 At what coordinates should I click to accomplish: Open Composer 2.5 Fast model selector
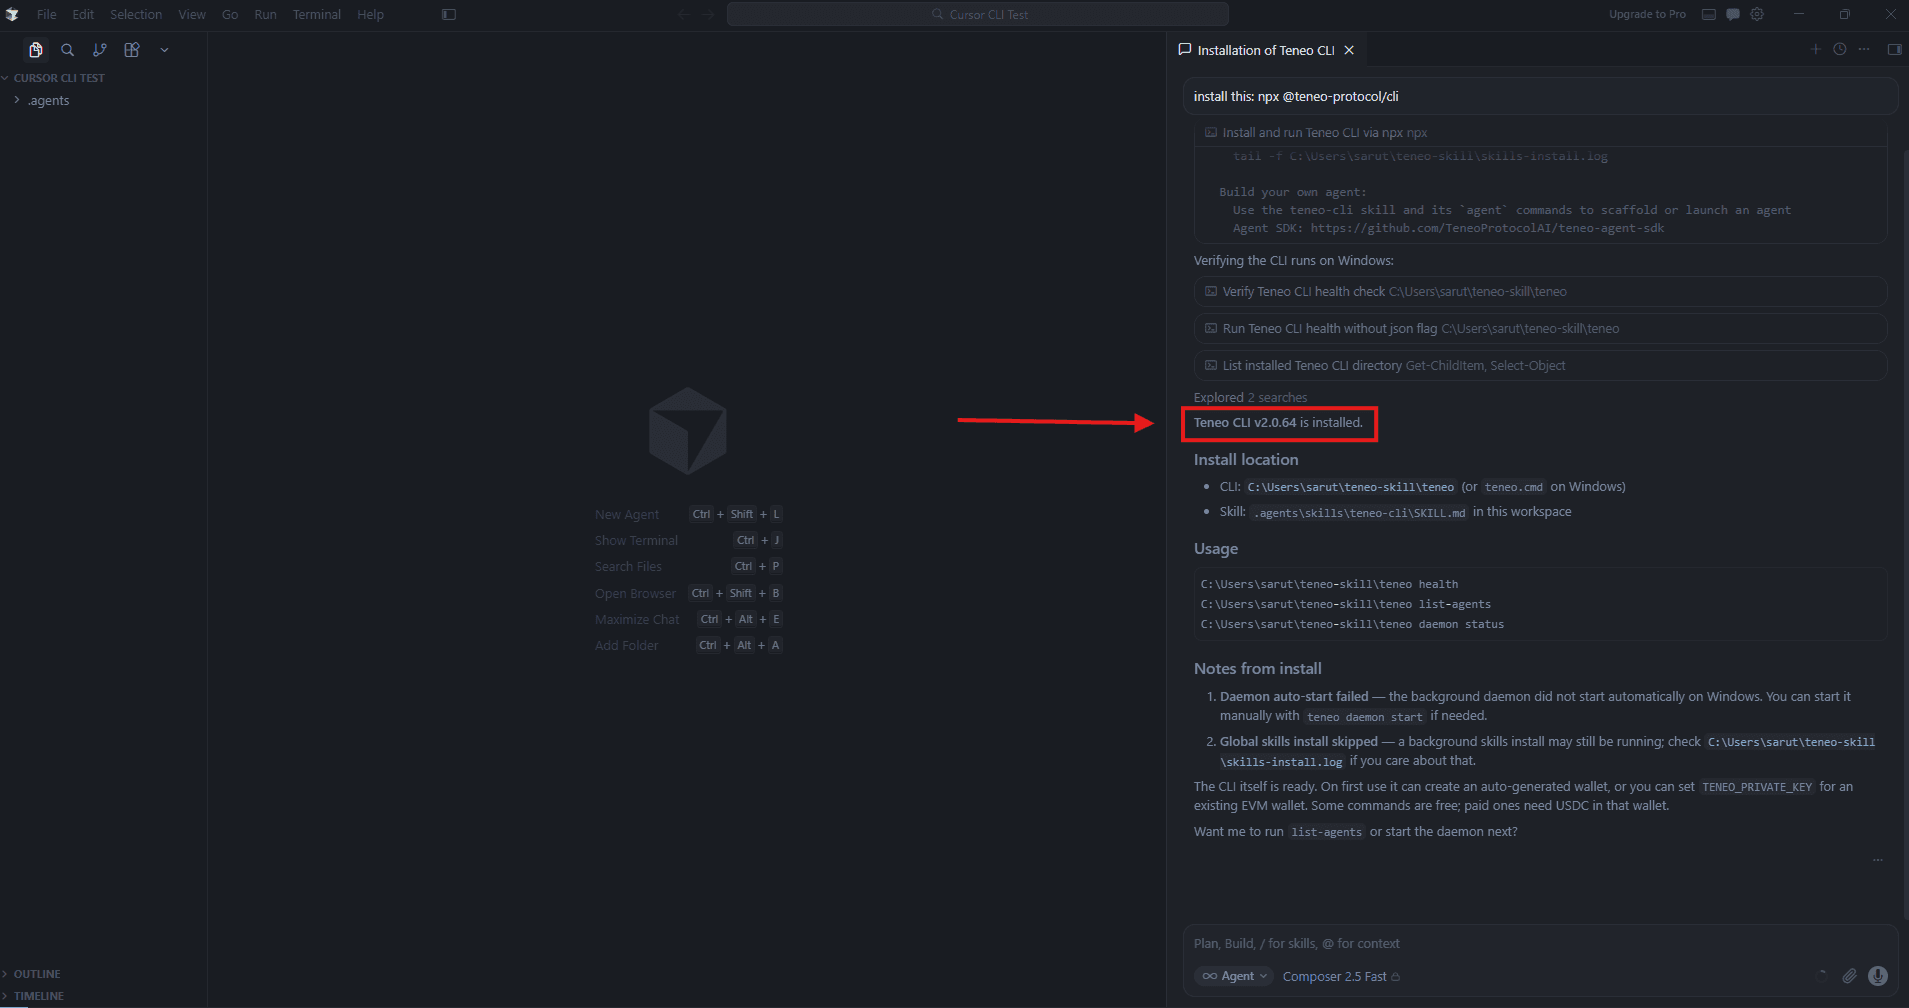1341,977
